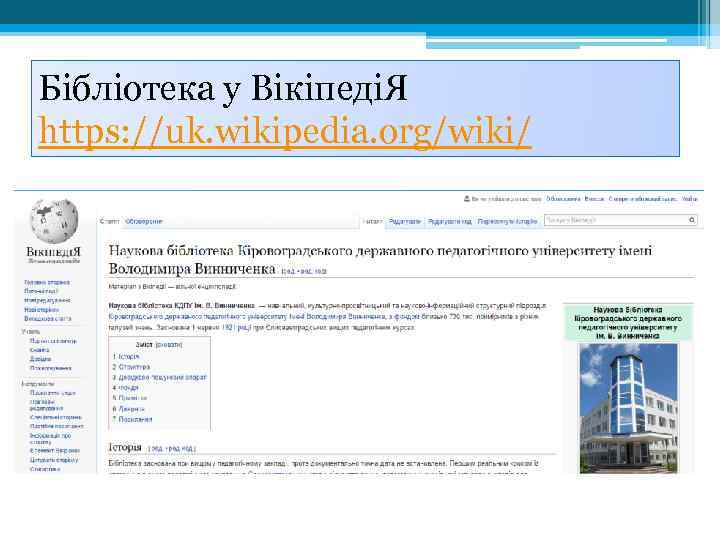Viewport: 720px width, 540px height.
Task: Click the slide title Бібліотека у ВікіпедіЯ
Action: point(223,88)
